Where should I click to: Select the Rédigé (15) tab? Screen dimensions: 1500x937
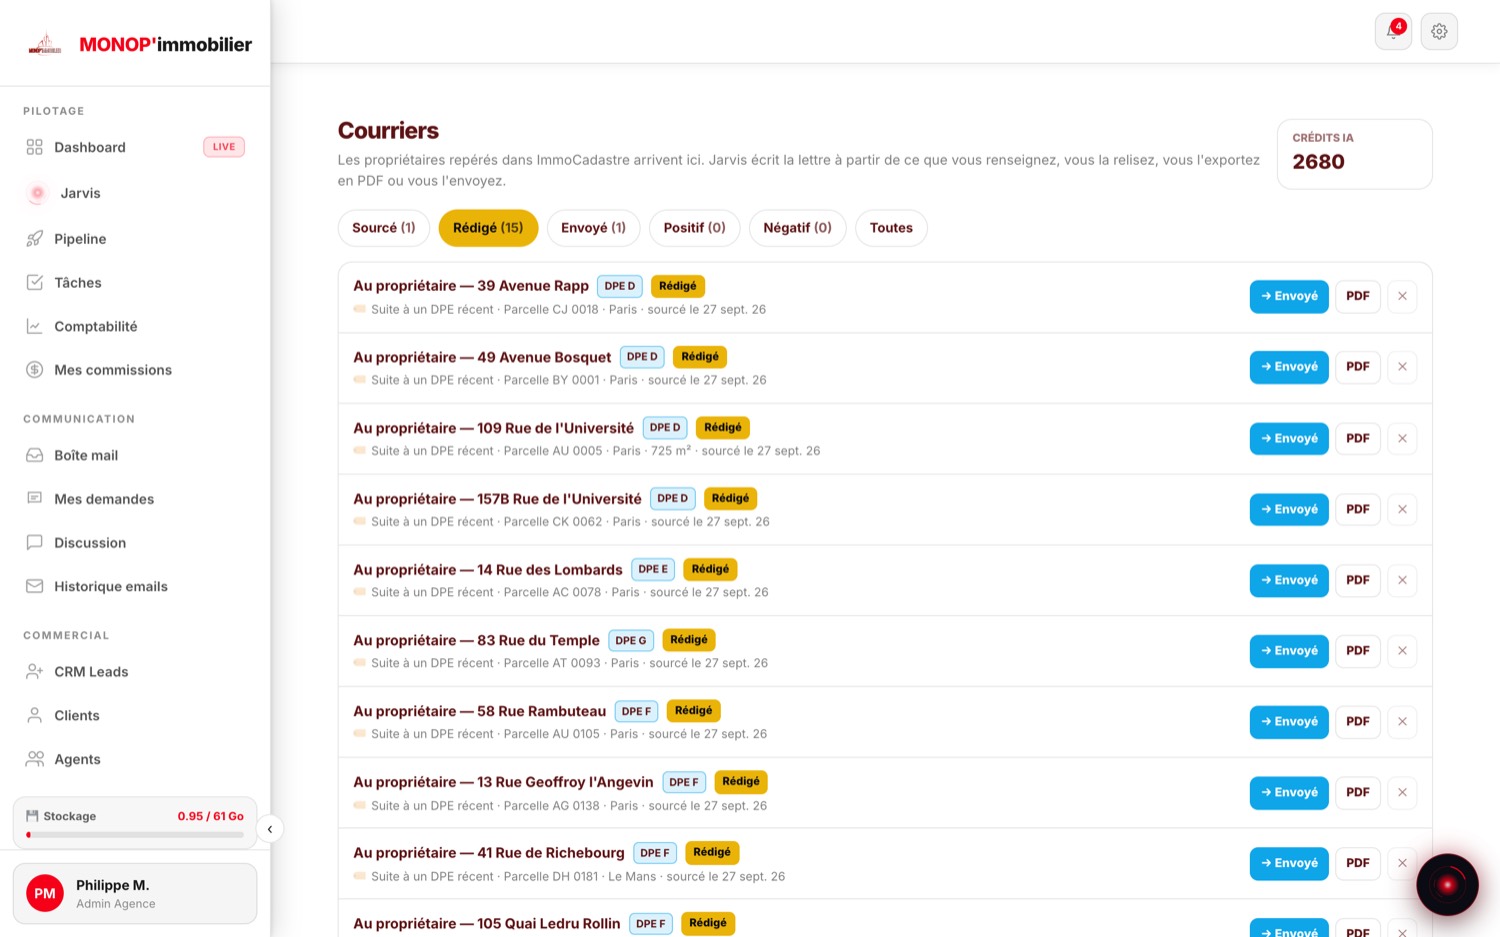pyautogui.click(x=488, y=228)
